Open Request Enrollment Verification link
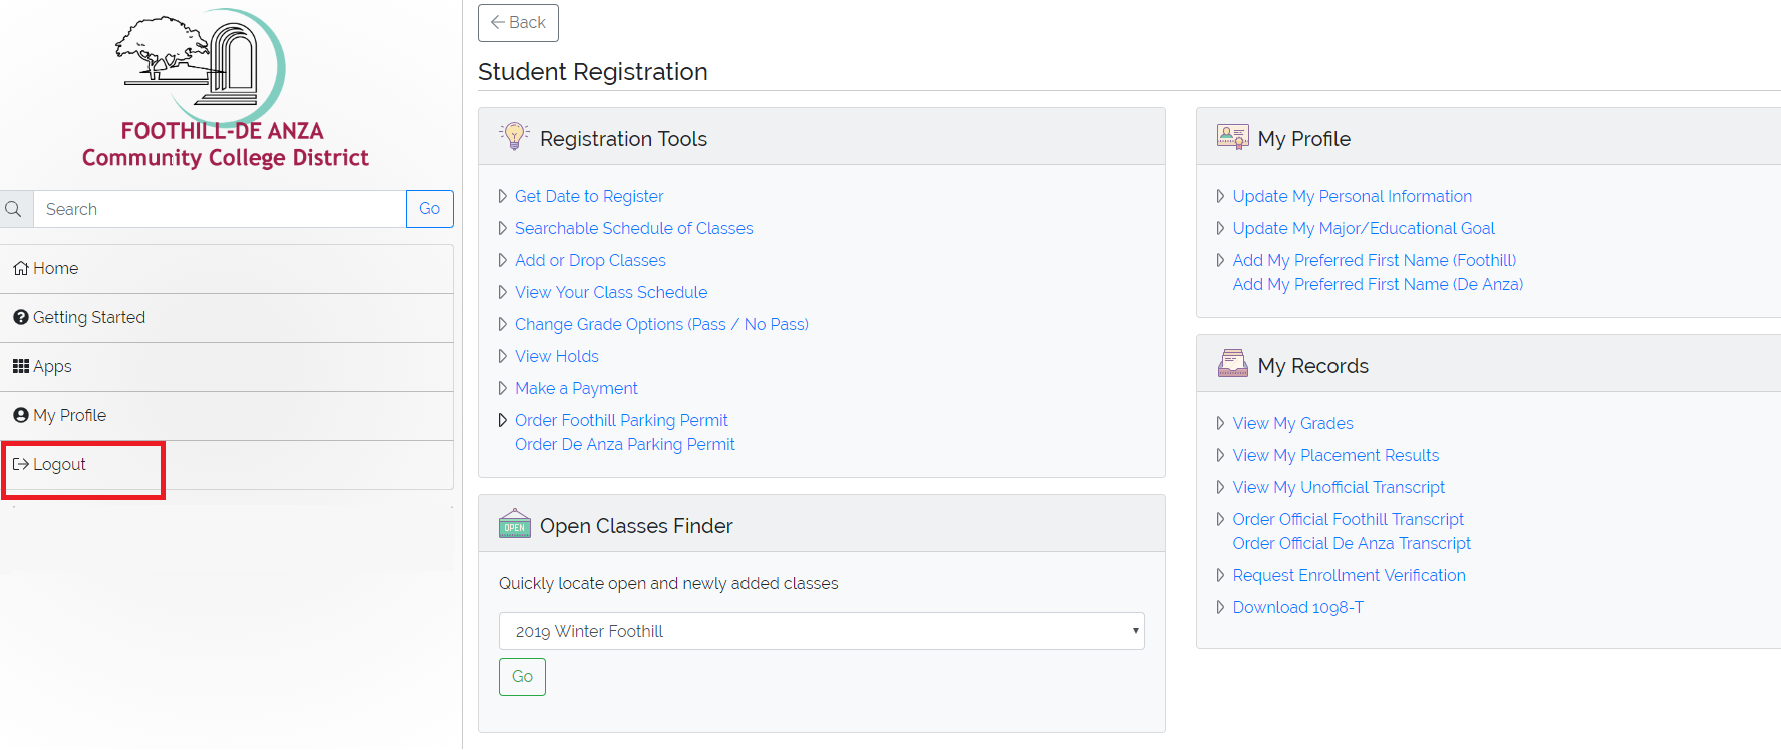 1349,575
